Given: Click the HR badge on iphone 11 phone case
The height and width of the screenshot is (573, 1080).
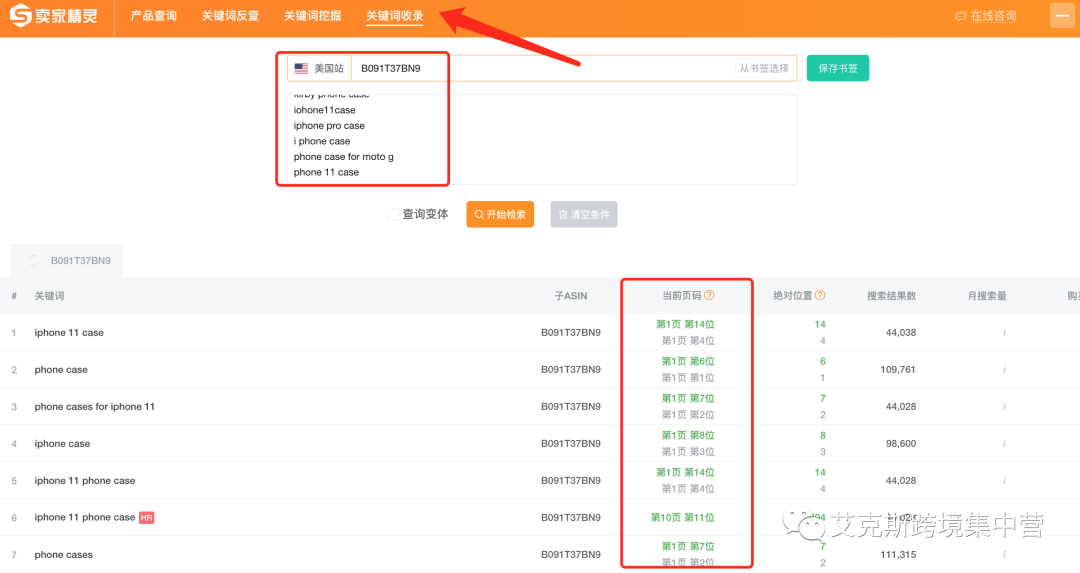Looking at the screenshot, I should (146, 517).
